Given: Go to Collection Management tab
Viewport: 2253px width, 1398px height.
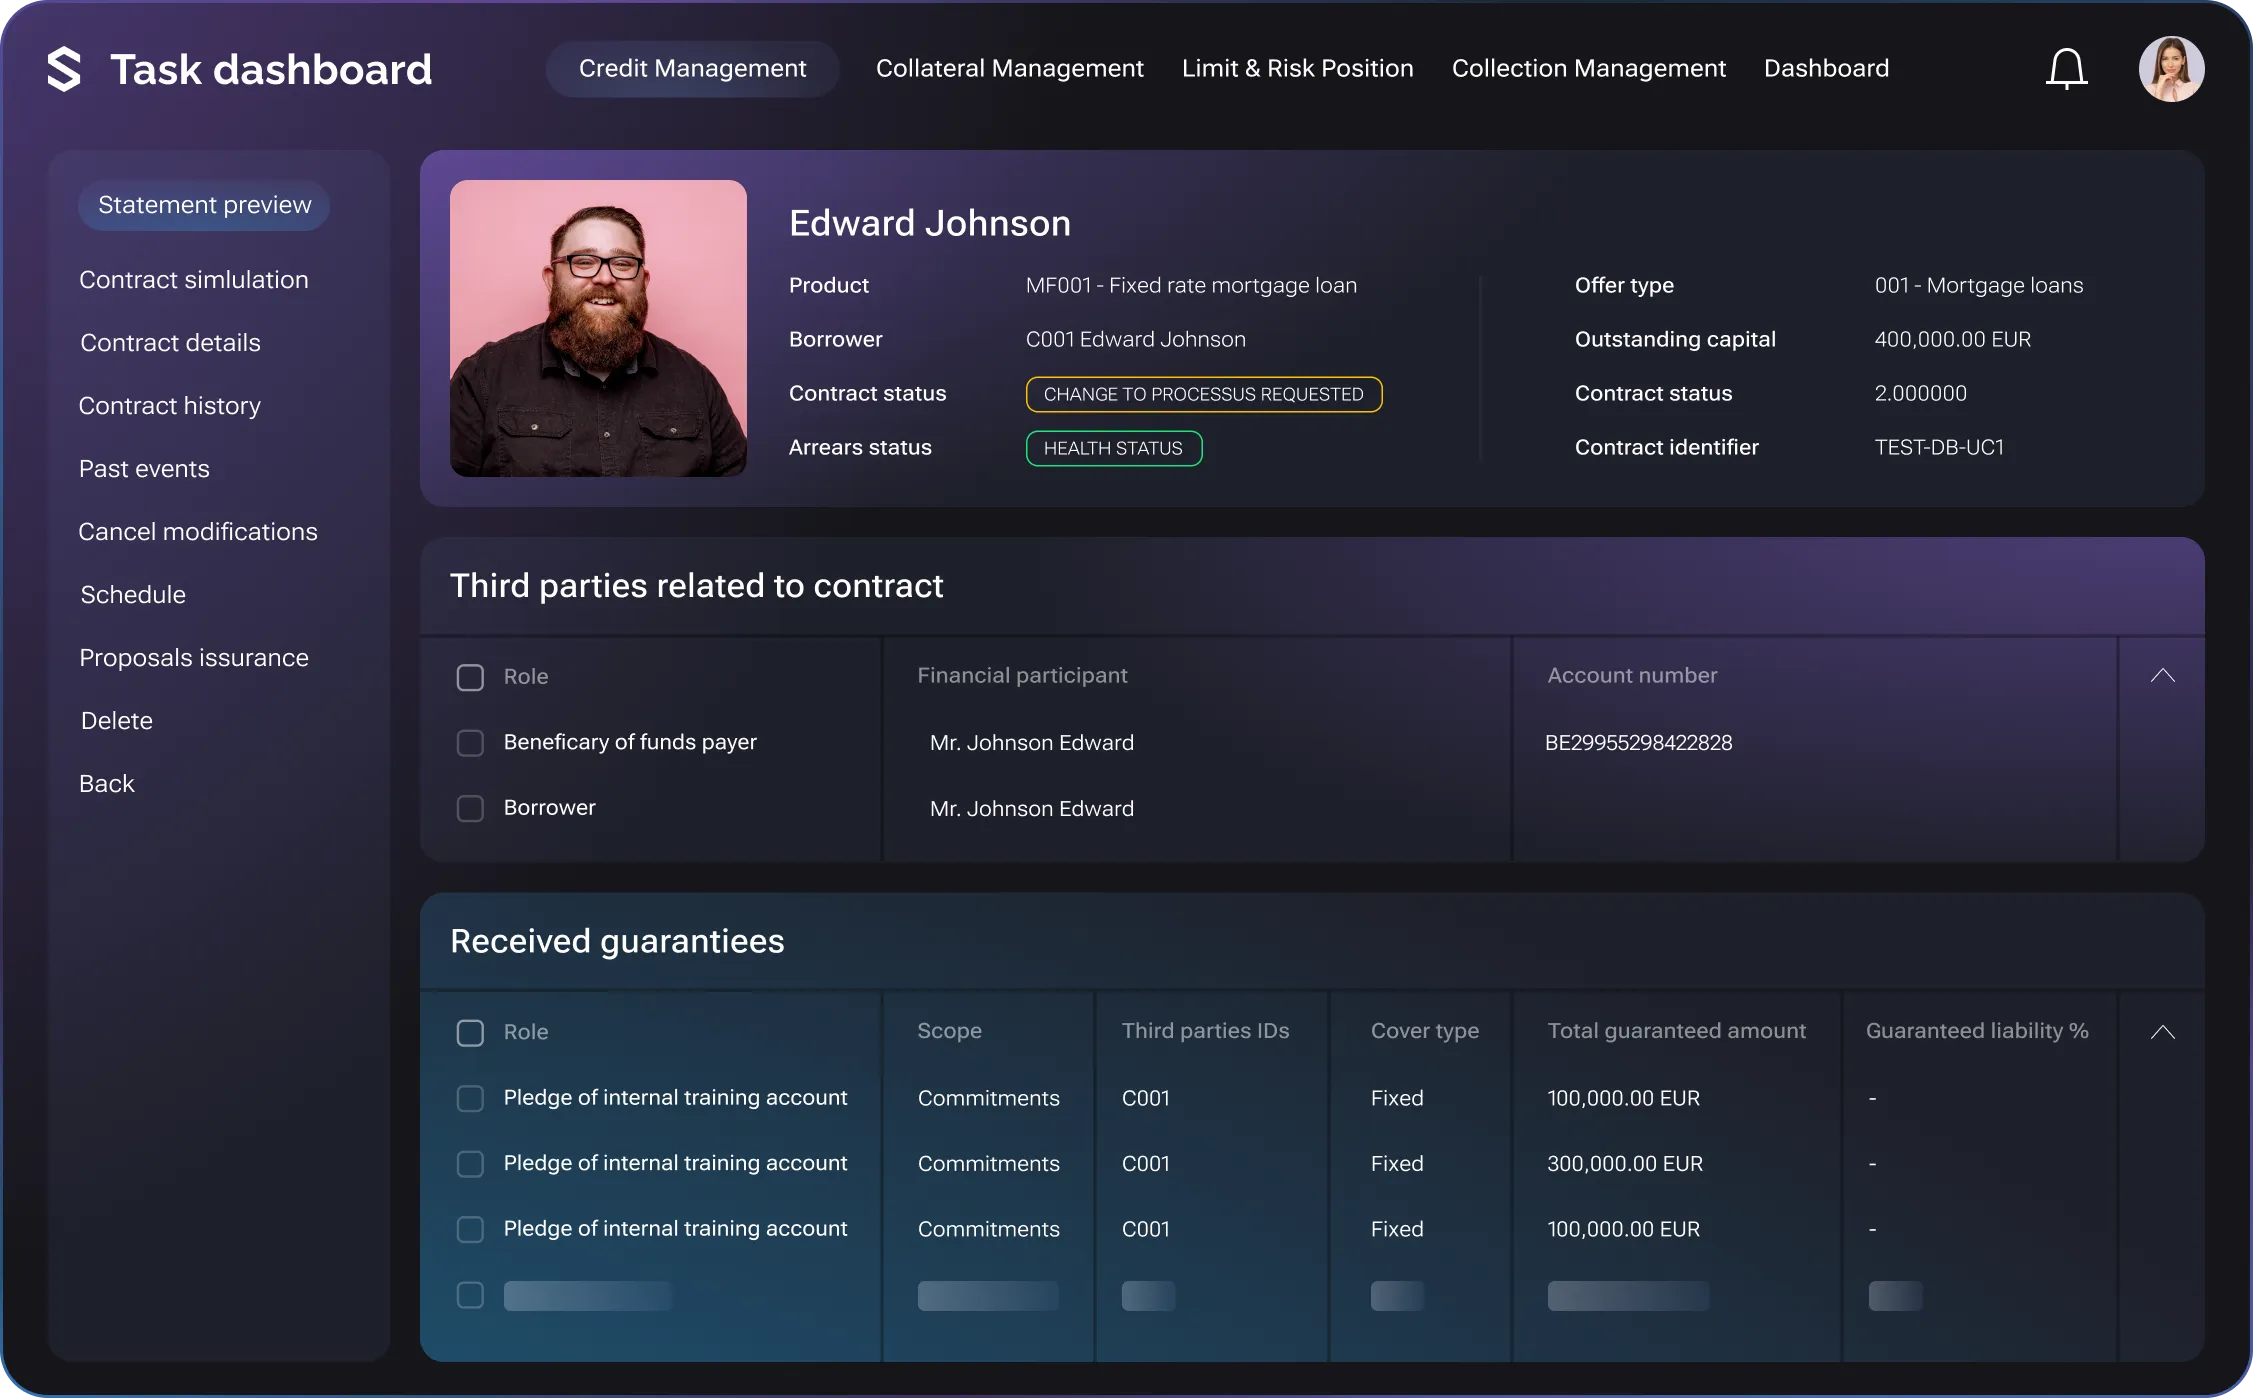Looking at the screenshot, I should (x=1588, y=68).
